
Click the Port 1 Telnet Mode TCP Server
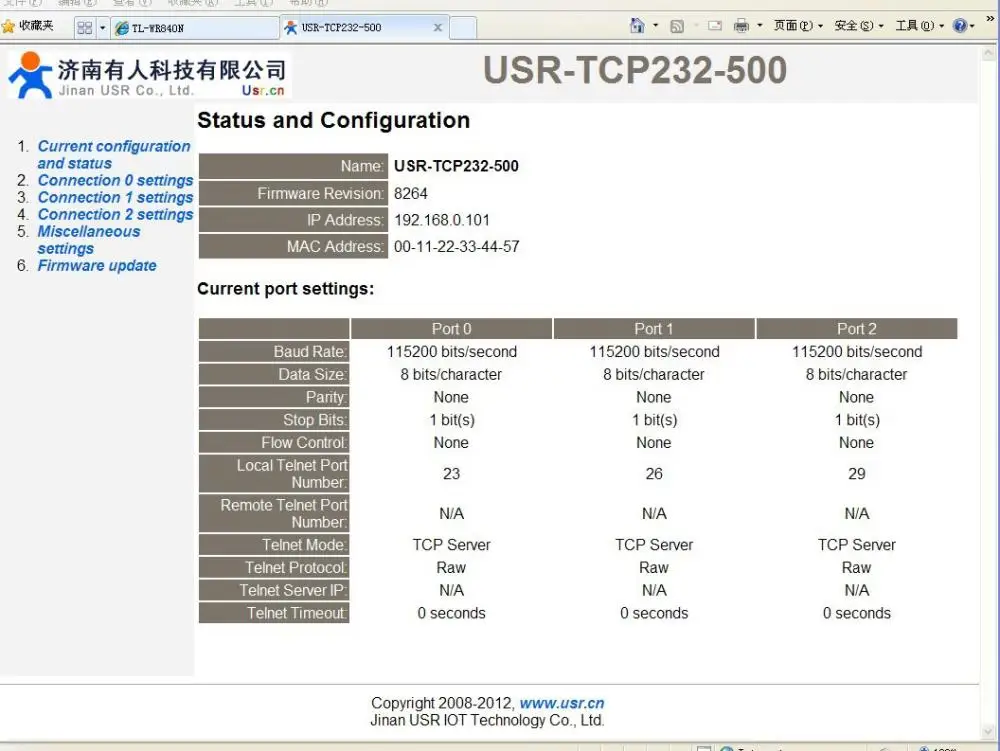click(654, 545)
